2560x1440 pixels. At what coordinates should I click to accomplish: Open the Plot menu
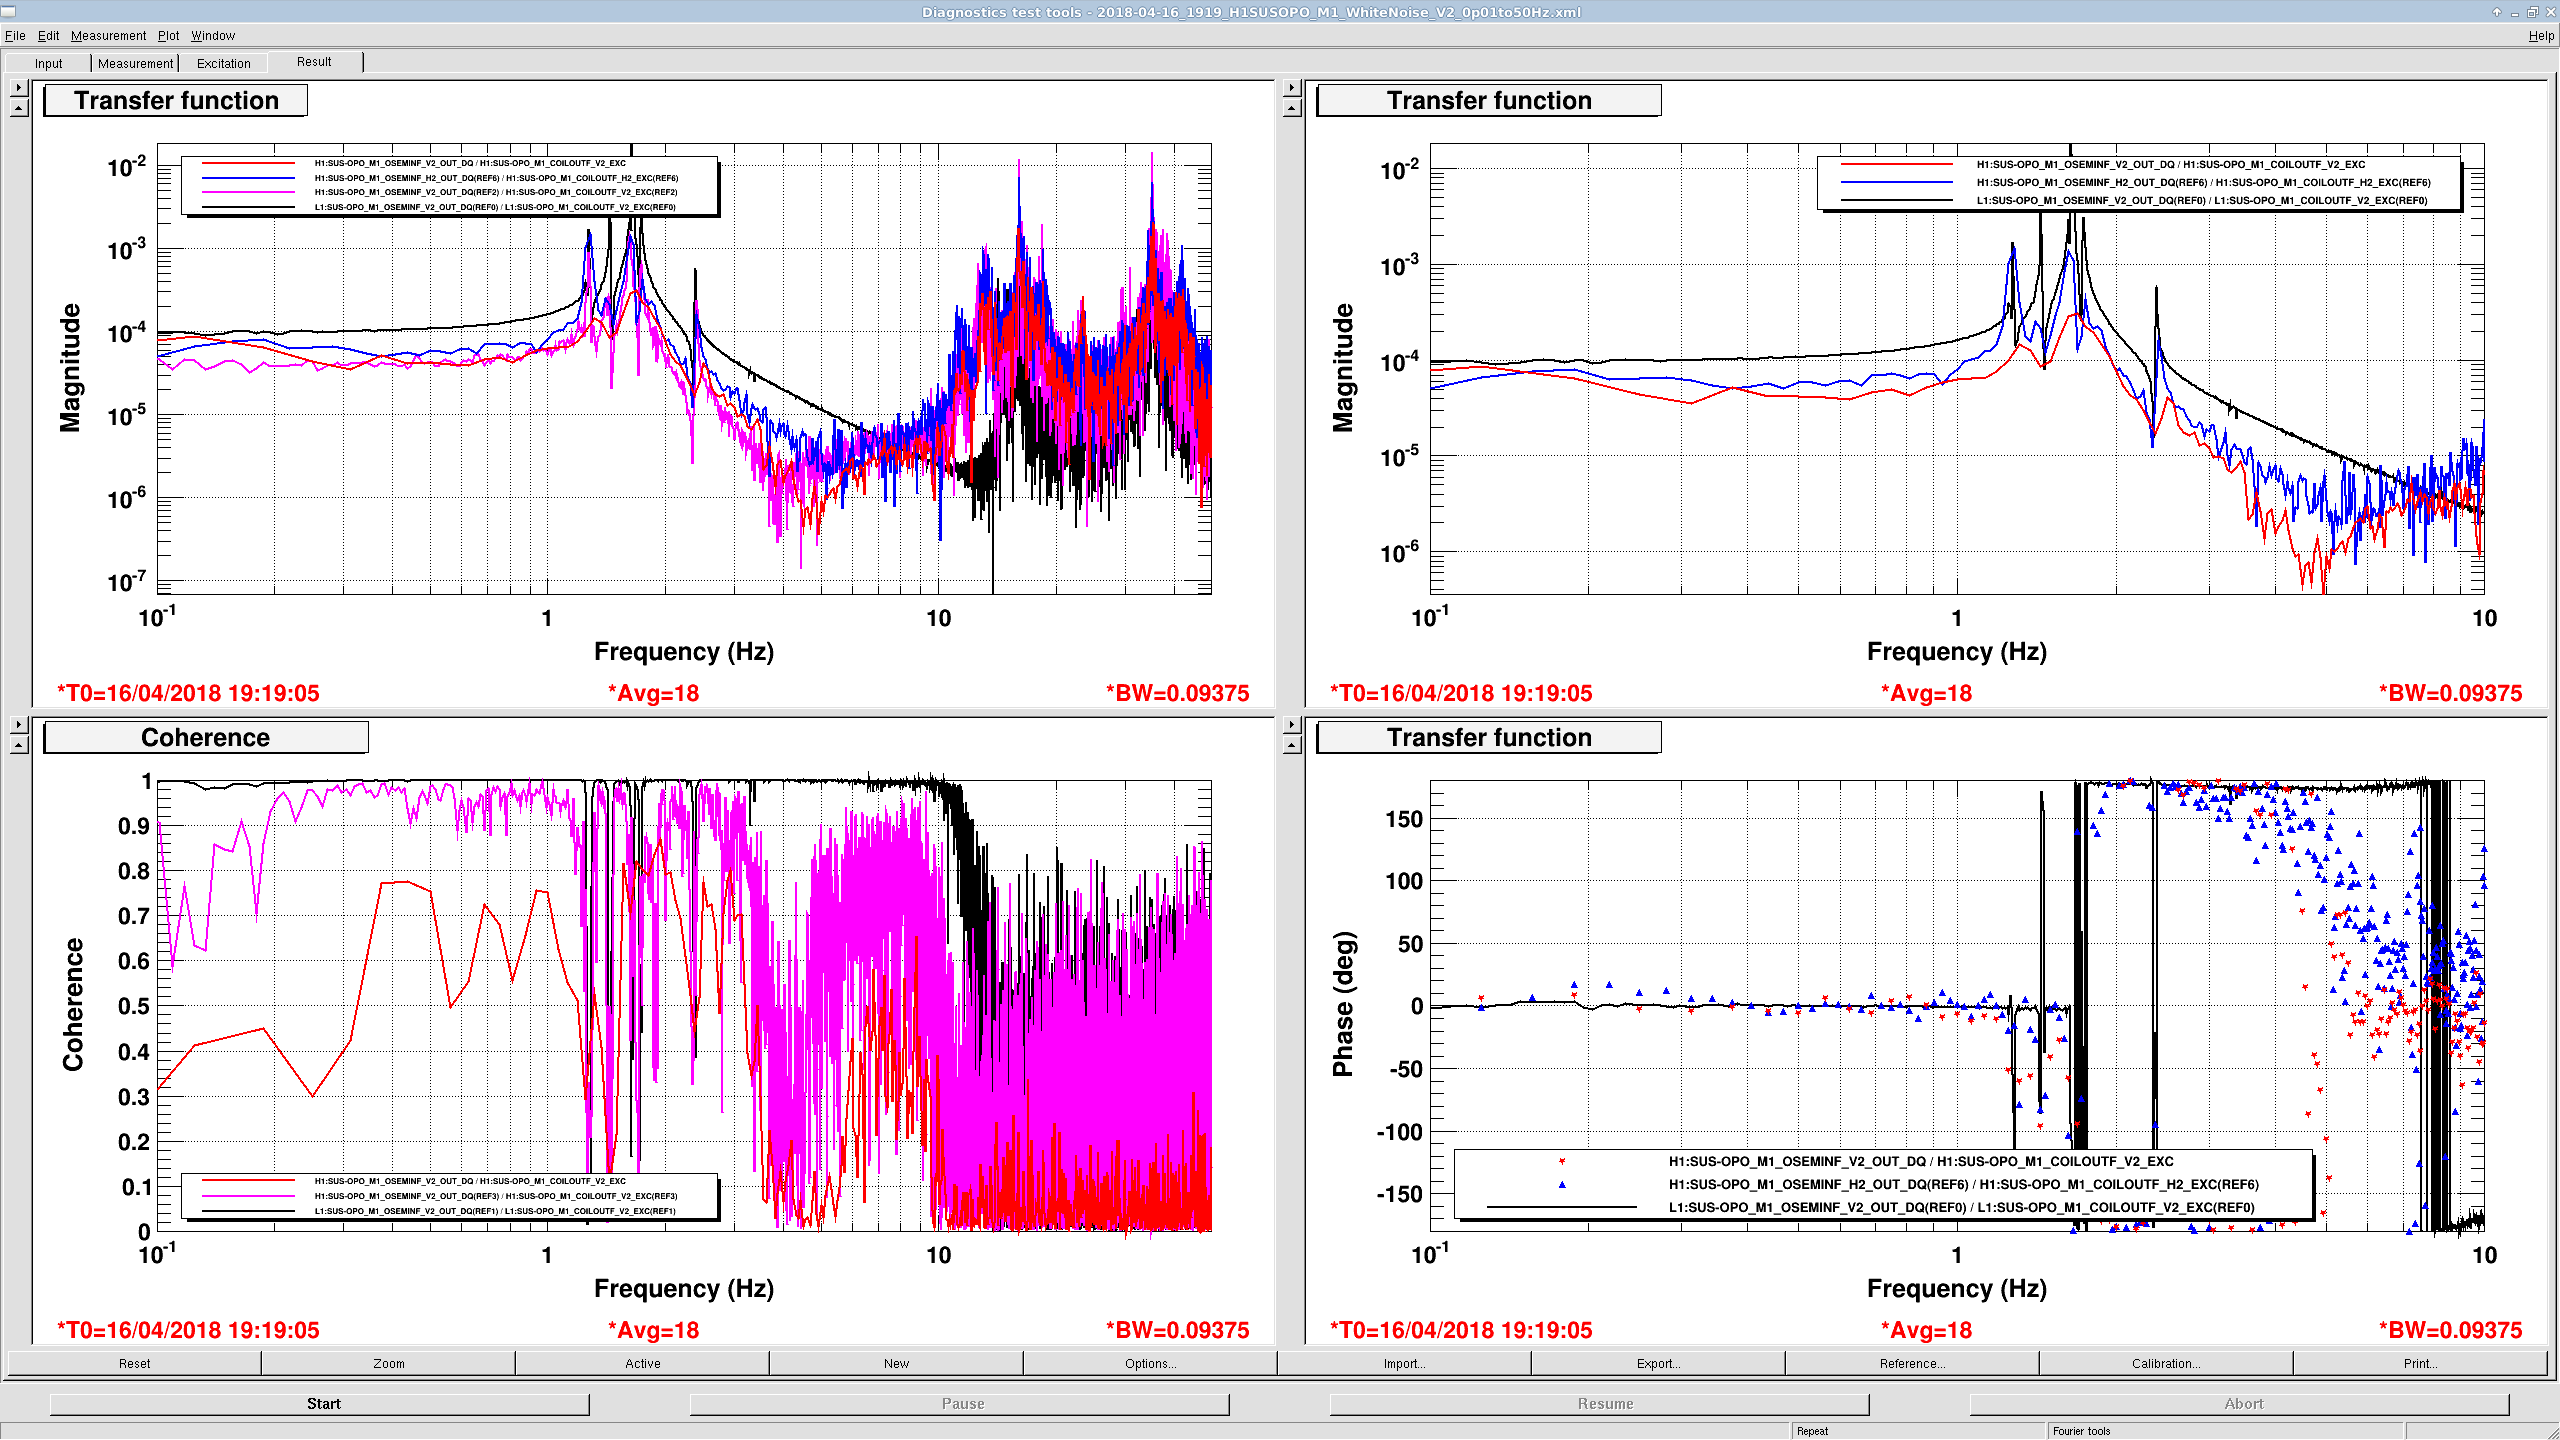tap(168, 35)
